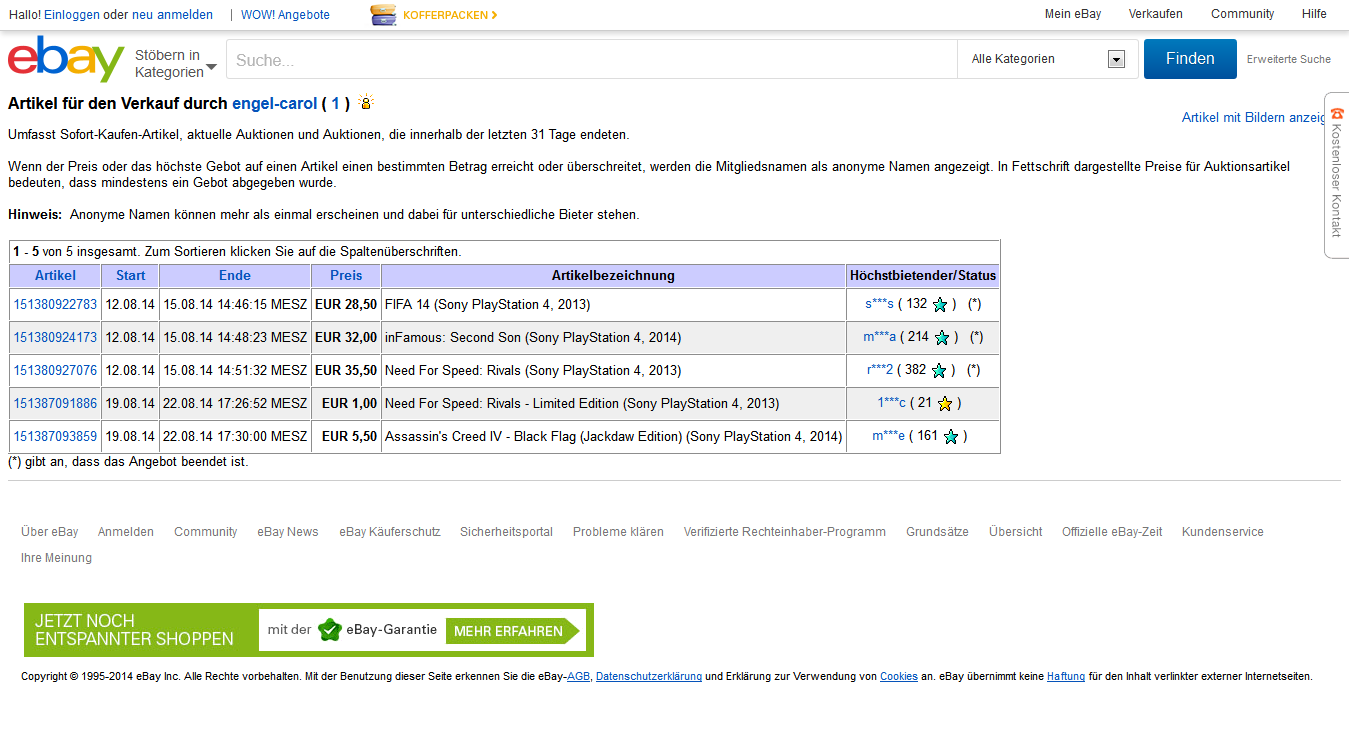Open WOW! Angebote link

coord(285,15)
